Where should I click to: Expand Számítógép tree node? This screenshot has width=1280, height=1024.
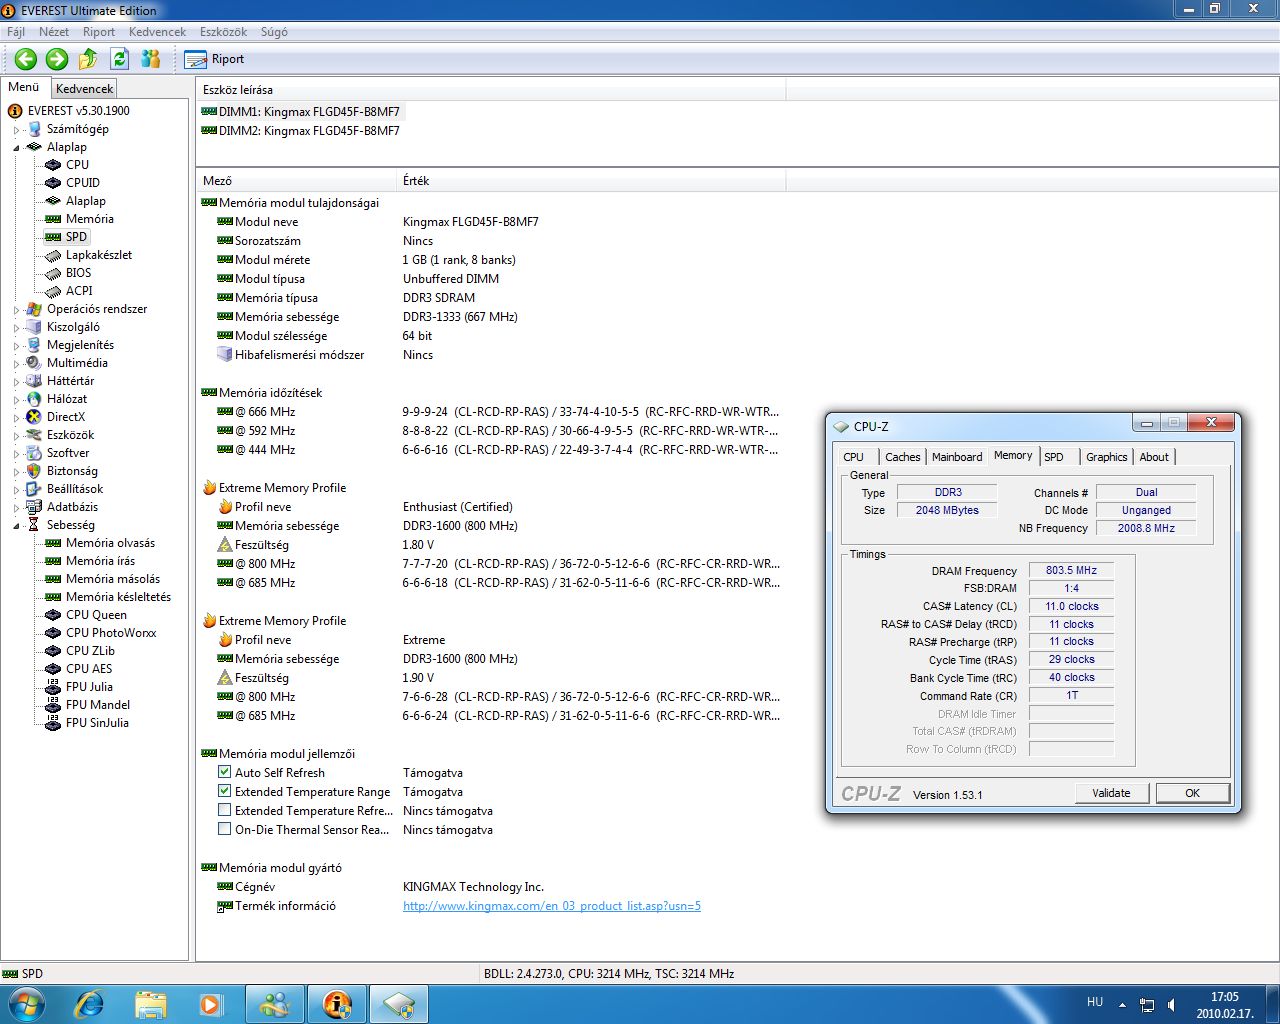[x=16, y=130]
